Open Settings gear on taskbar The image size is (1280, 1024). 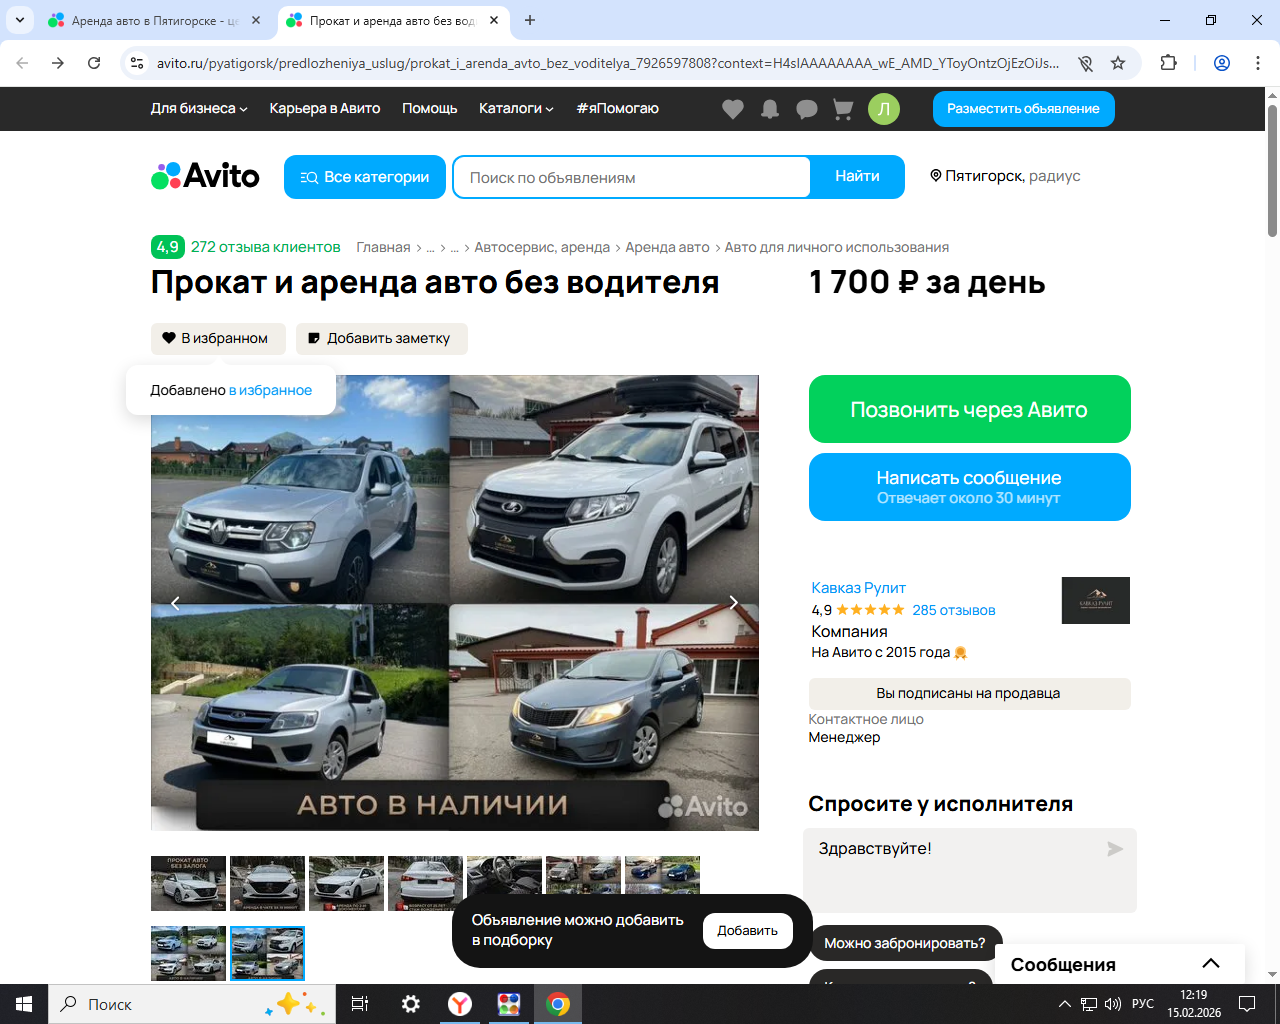click(x=411, y=1004)
